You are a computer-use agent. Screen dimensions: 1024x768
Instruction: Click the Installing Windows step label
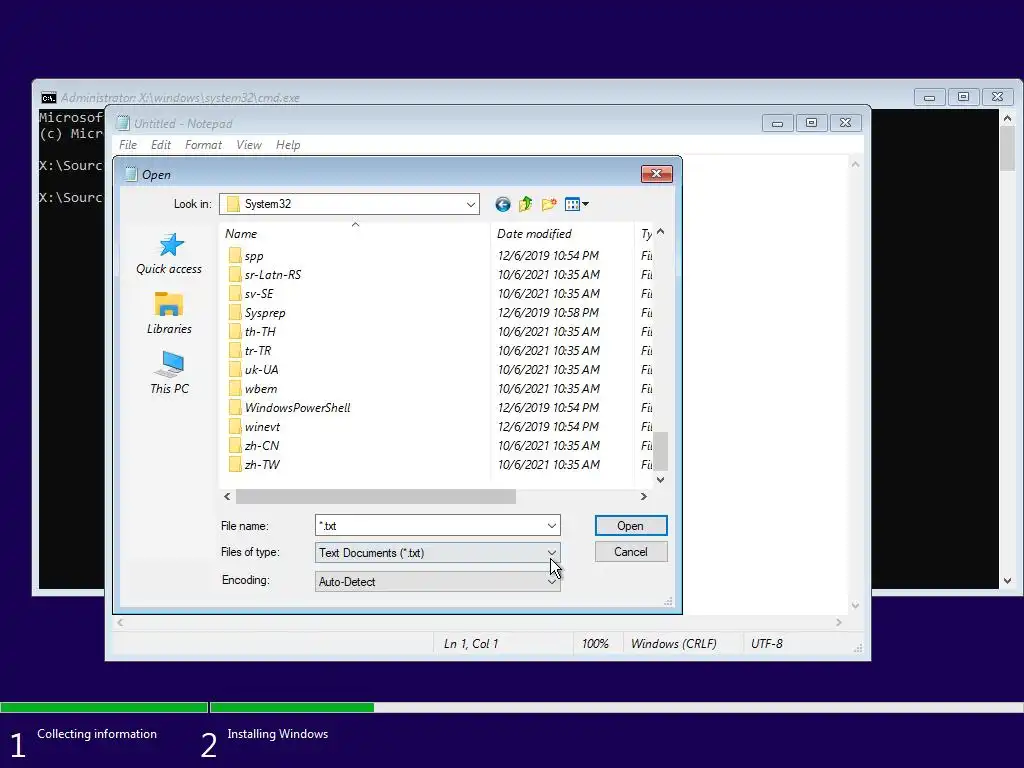[x=278, y=734]
